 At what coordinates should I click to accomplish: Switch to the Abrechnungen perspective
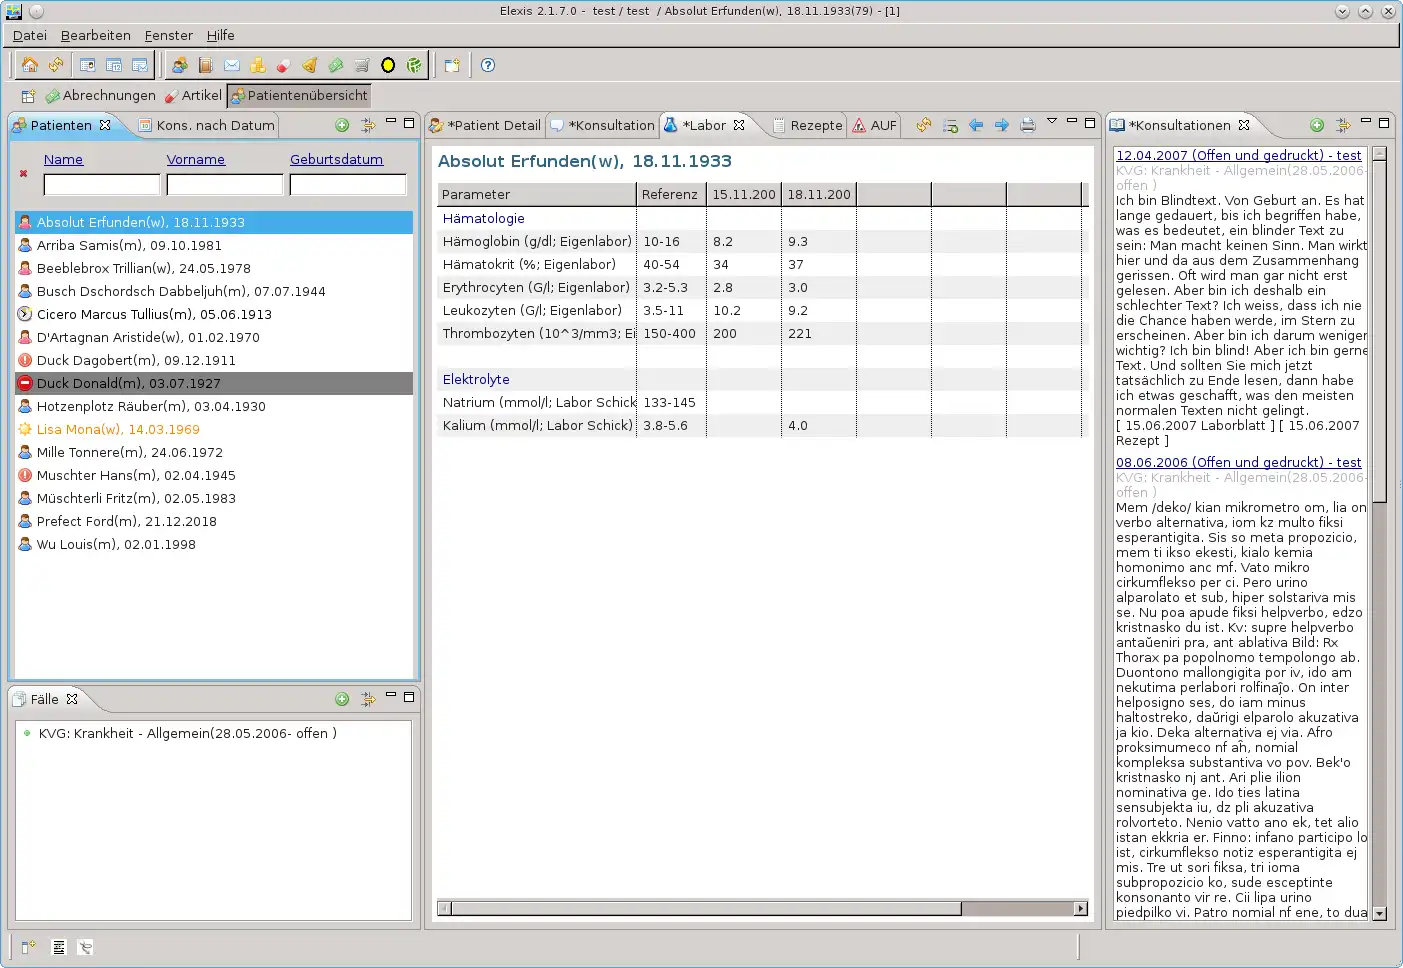click(x=100, y=95)
